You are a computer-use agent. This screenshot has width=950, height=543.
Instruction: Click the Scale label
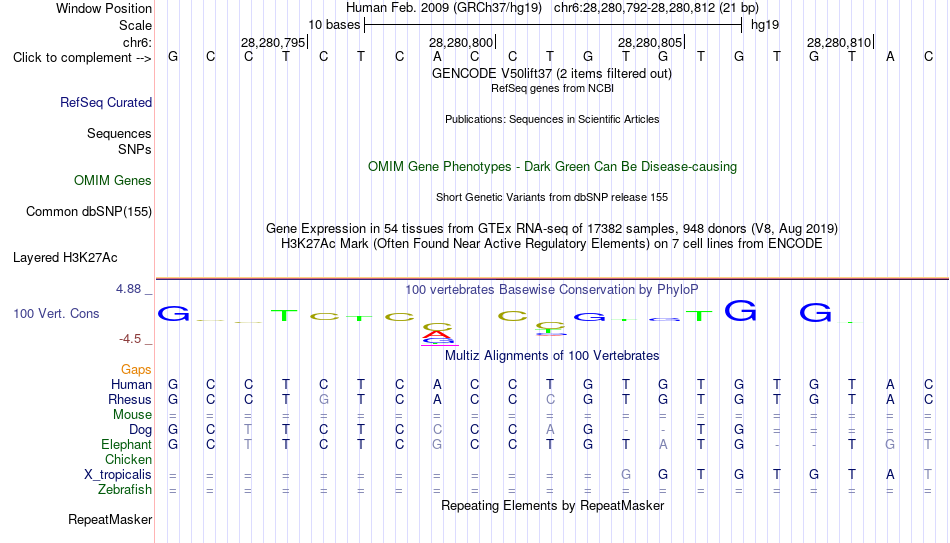point(135,25)
